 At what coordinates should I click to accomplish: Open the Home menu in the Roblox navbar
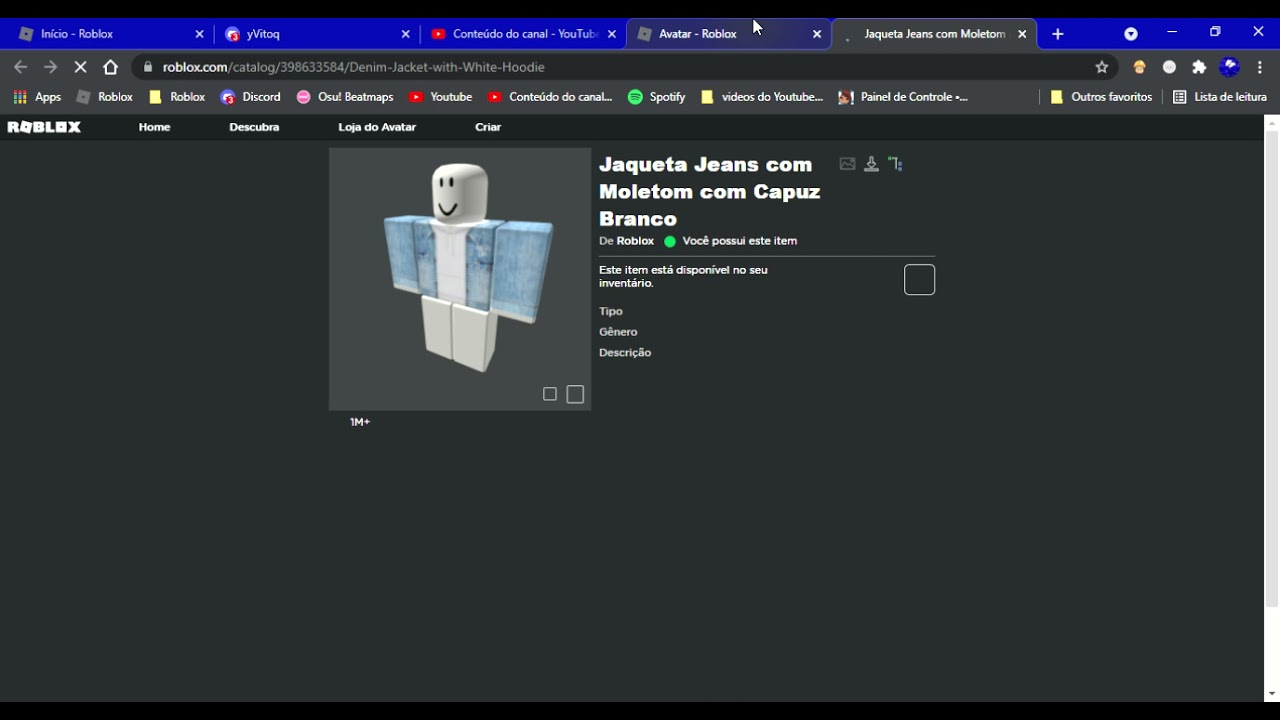[x=154, y=127]
